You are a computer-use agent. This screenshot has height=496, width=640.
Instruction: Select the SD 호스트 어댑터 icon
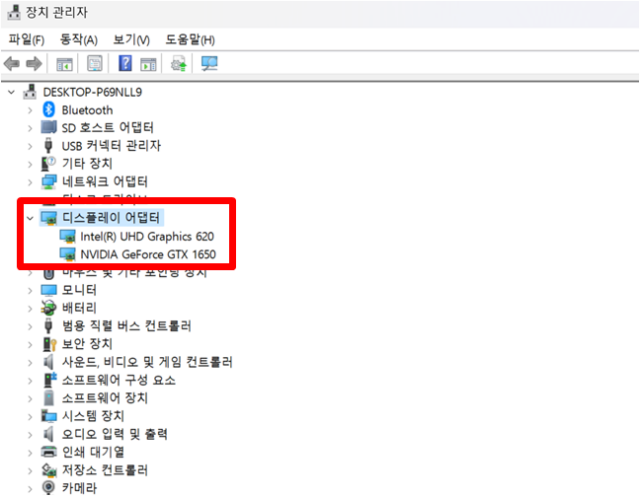pos(49,127)
